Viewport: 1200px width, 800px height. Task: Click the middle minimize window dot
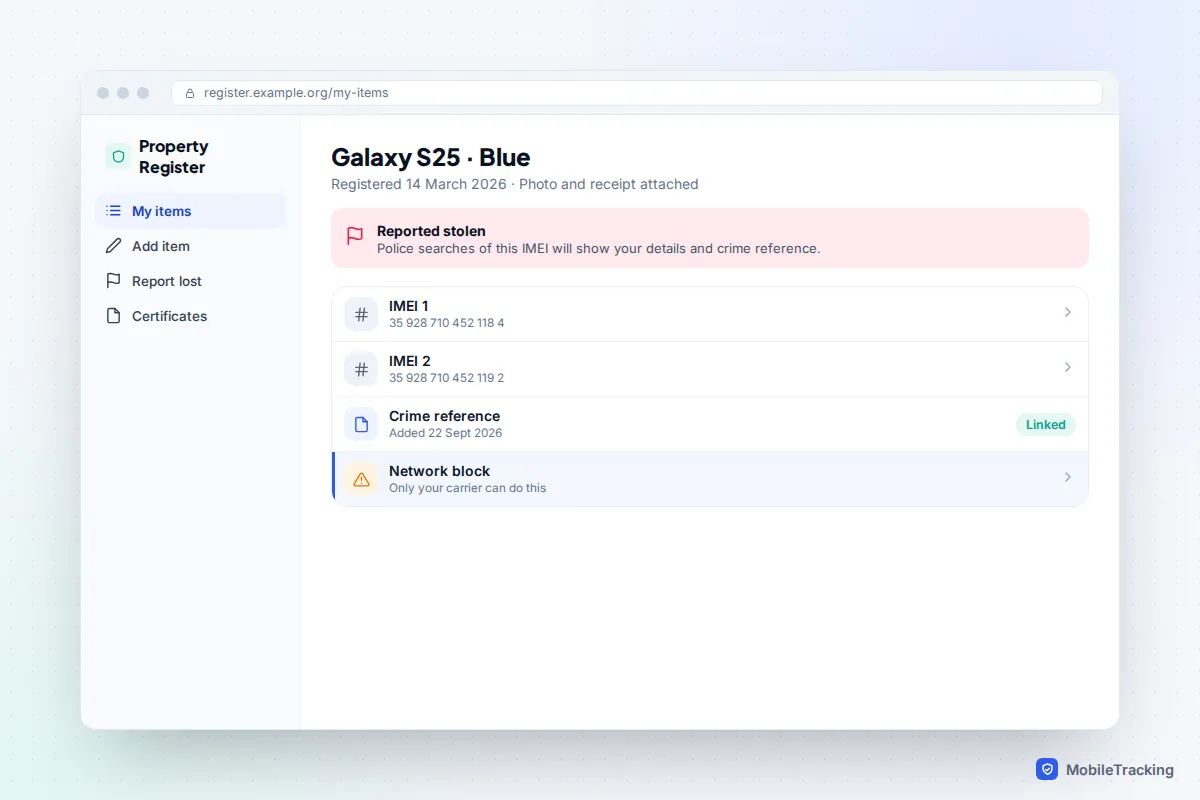(x=123, y=93)
